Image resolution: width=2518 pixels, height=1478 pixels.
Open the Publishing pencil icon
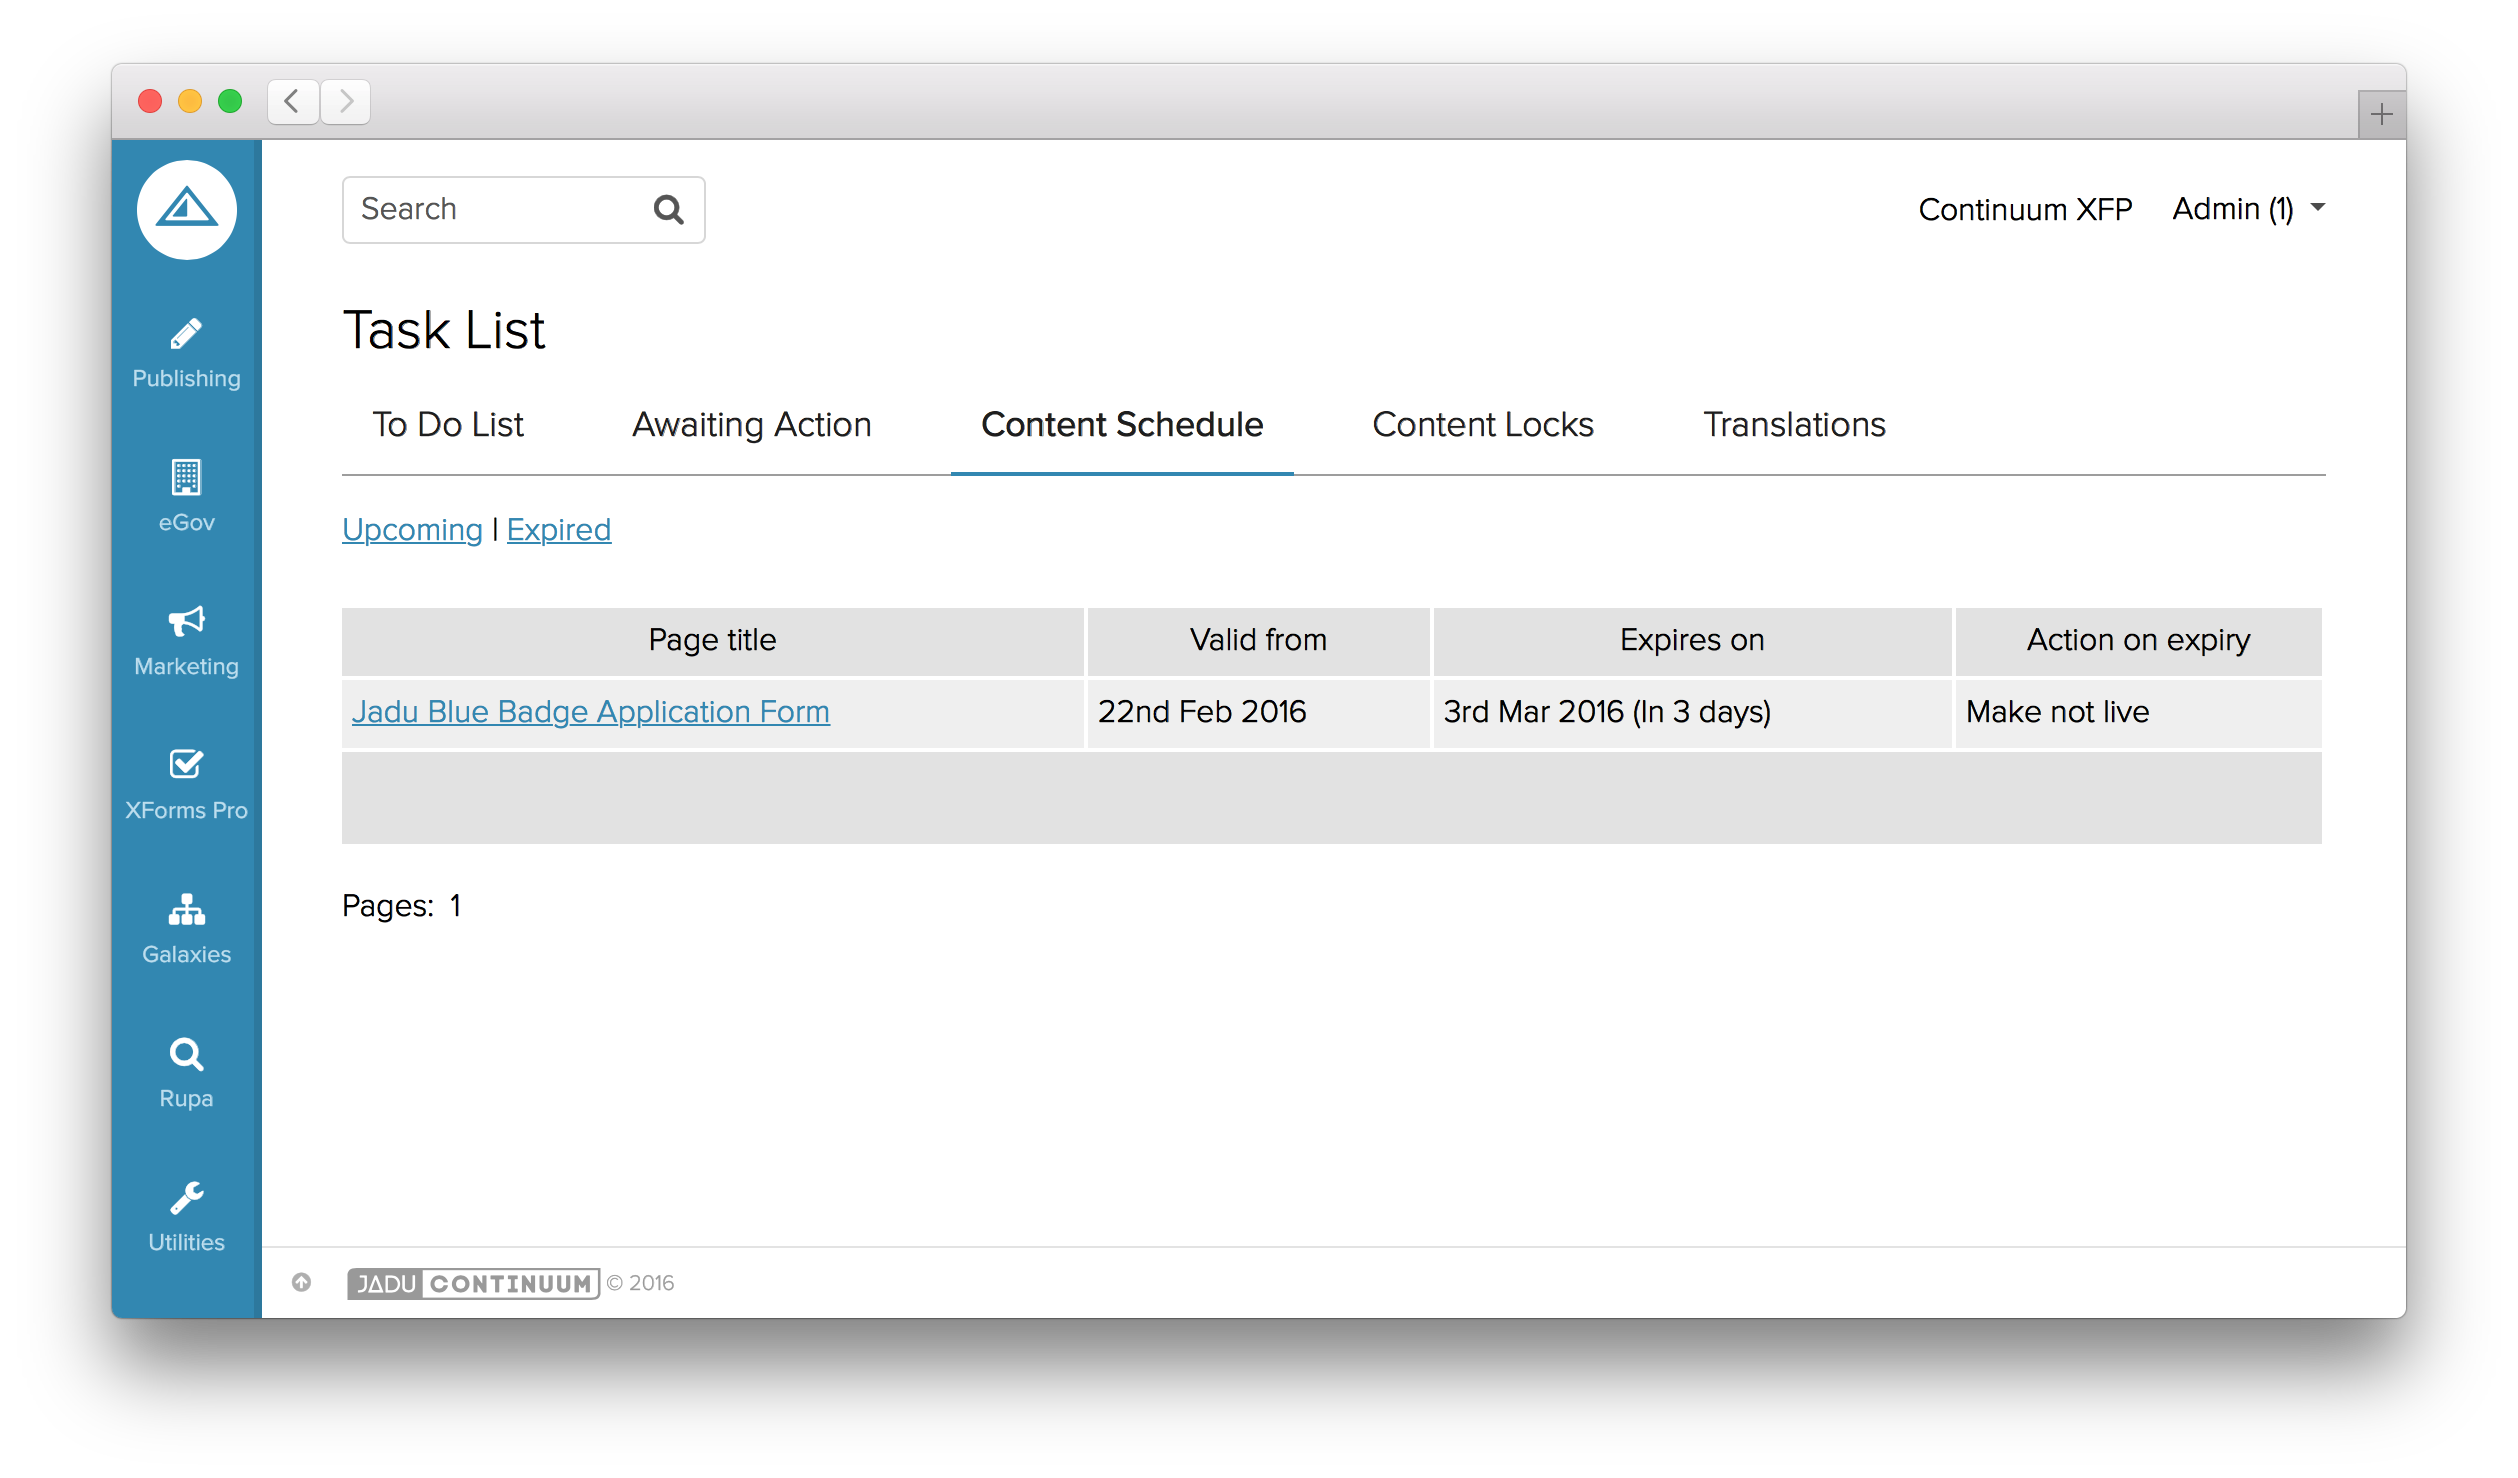point(187,335)
